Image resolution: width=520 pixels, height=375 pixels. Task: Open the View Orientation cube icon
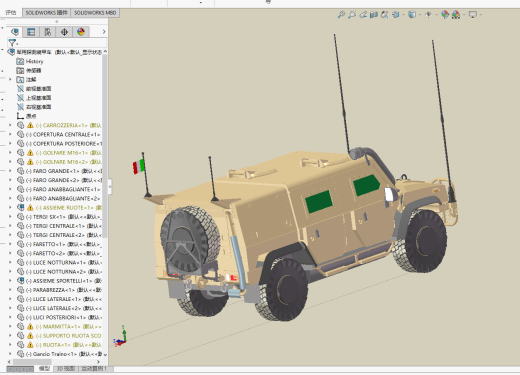click(x=396, y=14)
